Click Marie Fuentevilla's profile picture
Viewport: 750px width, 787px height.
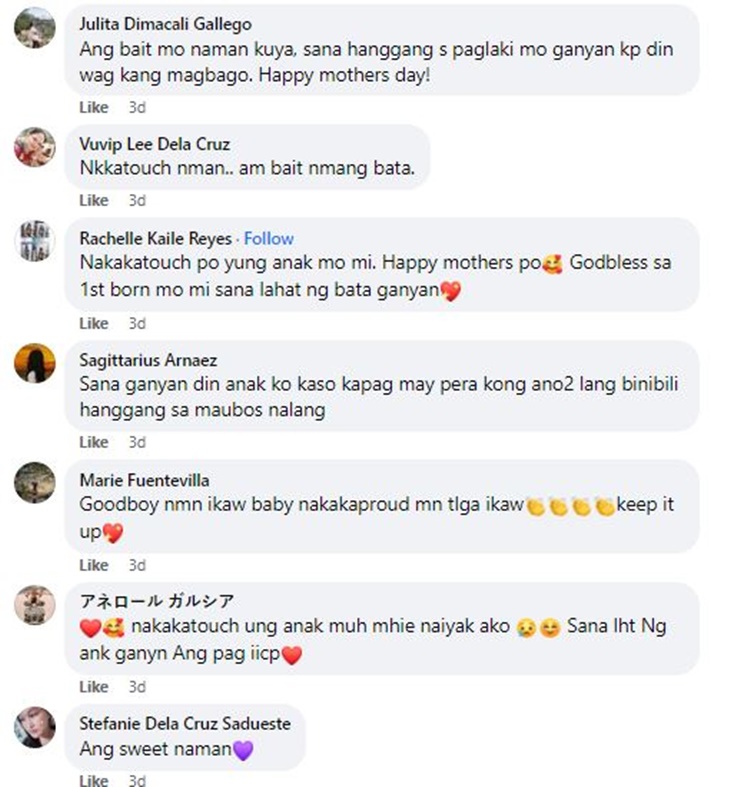click(35, 483)
